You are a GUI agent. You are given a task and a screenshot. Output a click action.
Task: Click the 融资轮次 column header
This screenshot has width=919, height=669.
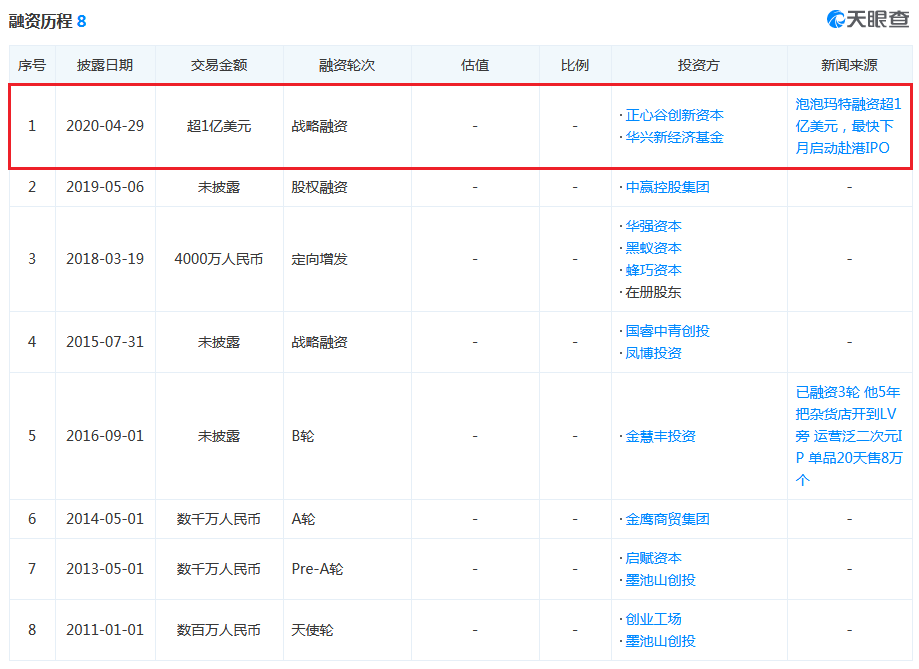click(347, 65)
